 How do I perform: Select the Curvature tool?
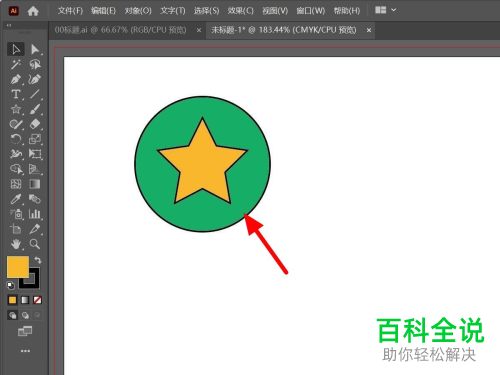(x=35, y=79)
